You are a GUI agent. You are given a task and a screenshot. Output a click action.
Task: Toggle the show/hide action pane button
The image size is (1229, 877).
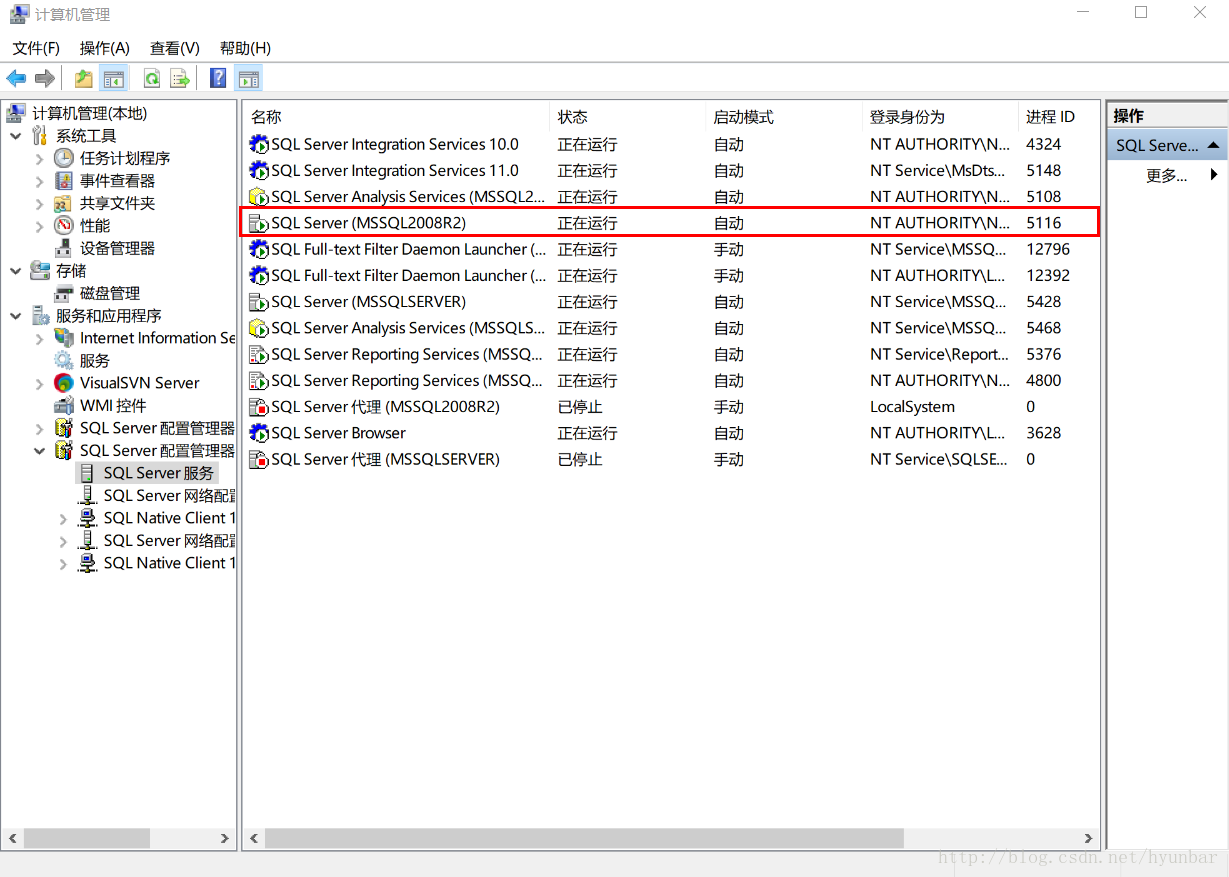click(248, 79)
